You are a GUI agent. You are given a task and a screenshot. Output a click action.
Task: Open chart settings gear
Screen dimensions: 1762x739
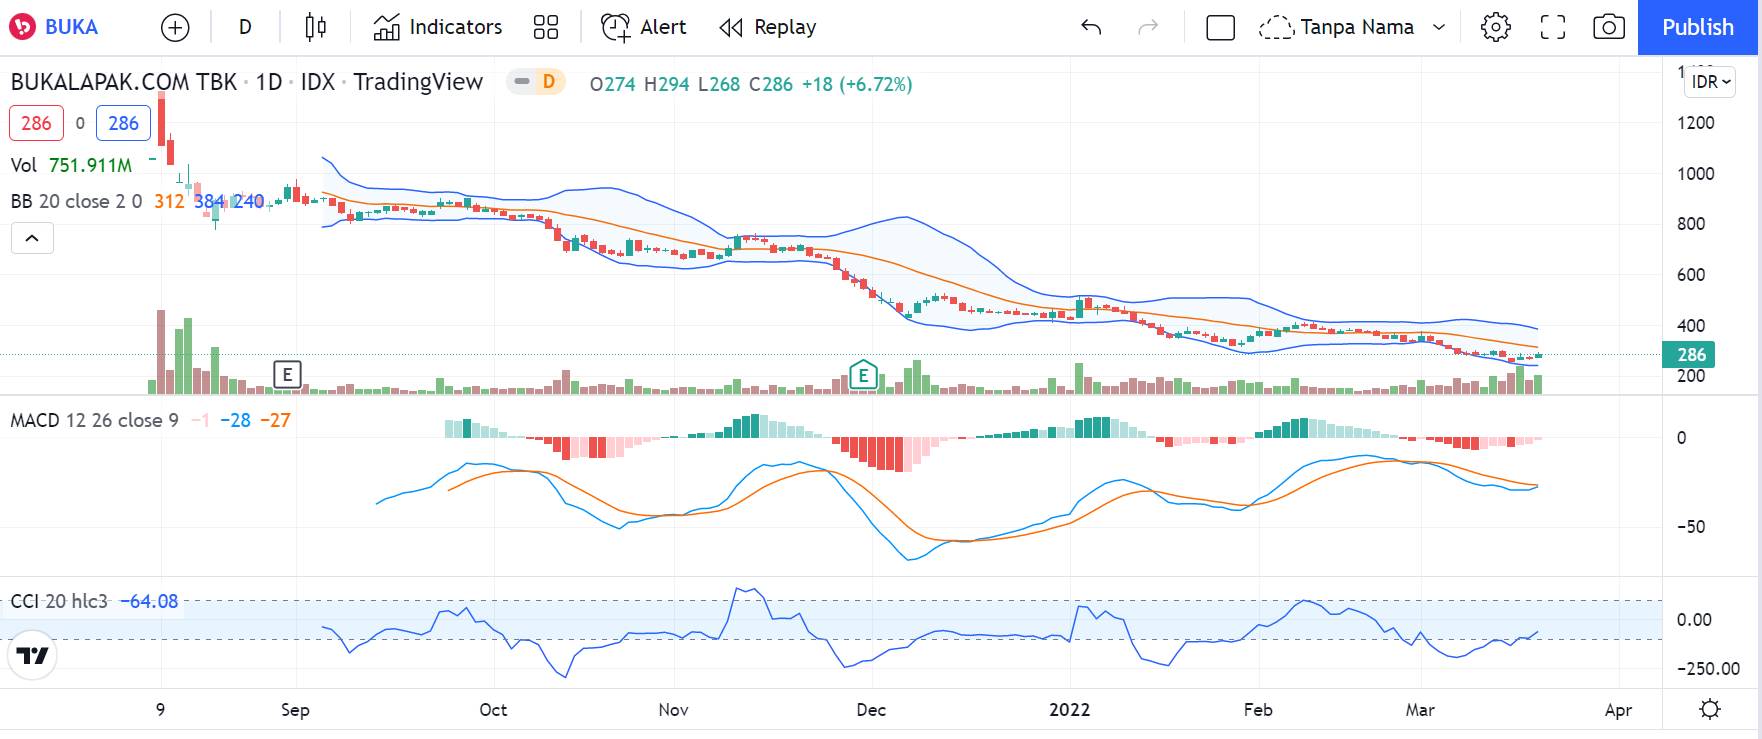point(1495,27)
